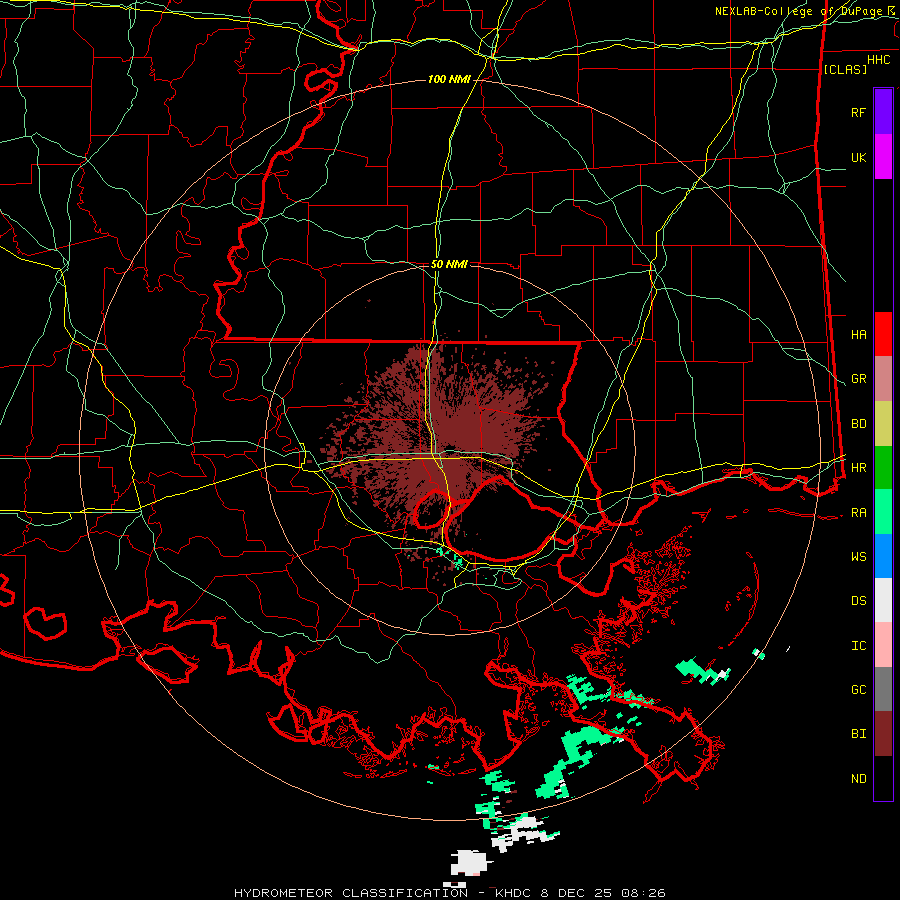This screenshot has height=900, width=900.
Task: Click the ND black legend swatch
Action: click(x=883, y=778)
